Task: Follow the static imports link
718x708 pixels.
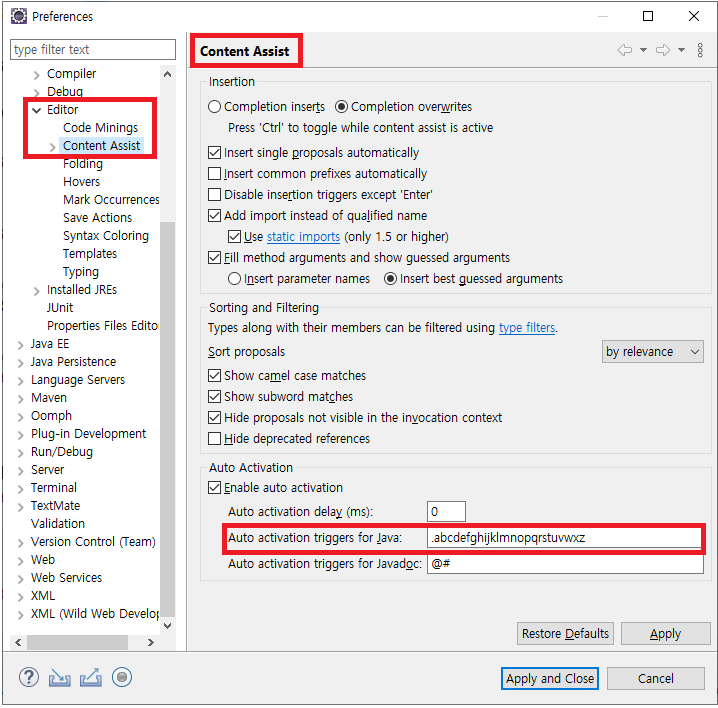Action: [303, 237]
